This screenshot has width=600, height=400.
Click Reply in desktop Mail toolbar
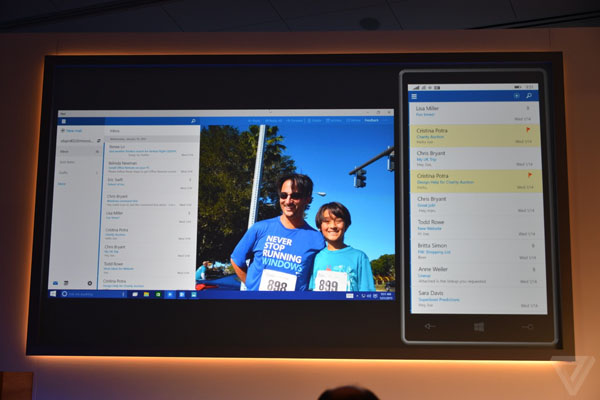pyautogui.click(x=254, y=121)
